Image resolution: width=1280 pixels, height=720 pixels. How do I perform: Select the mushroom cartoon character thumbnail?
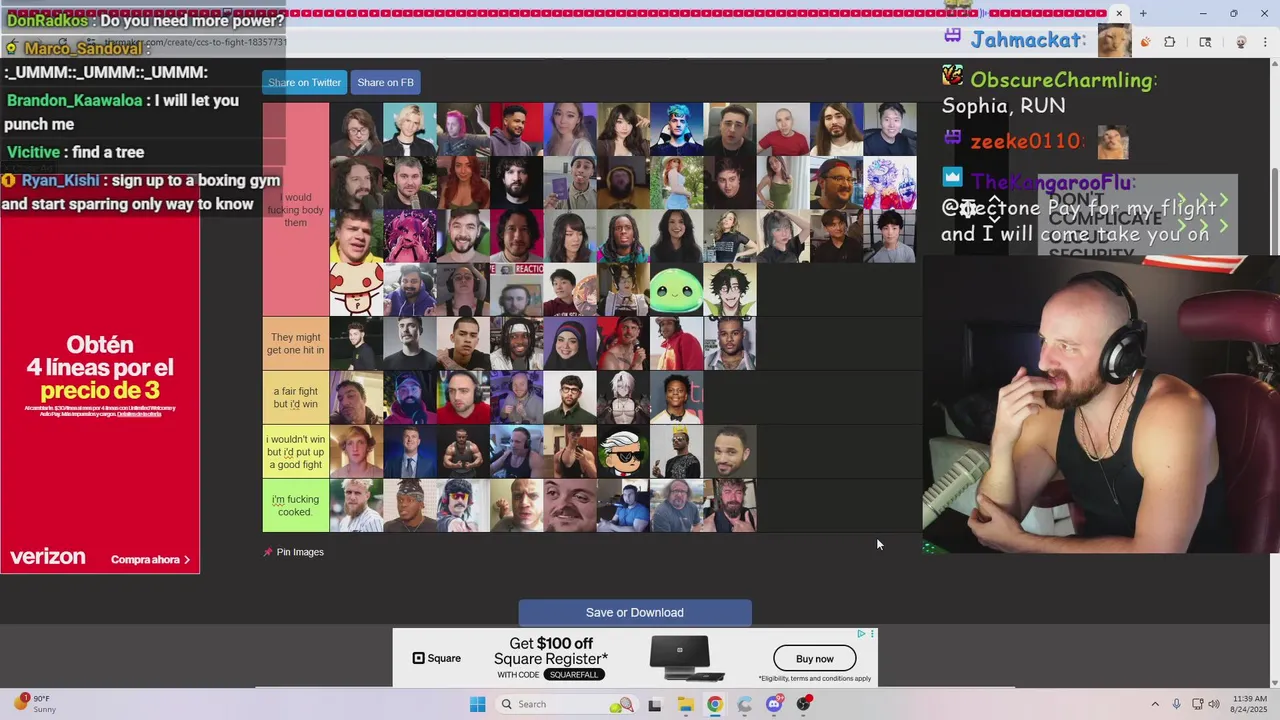coord(356,290)
